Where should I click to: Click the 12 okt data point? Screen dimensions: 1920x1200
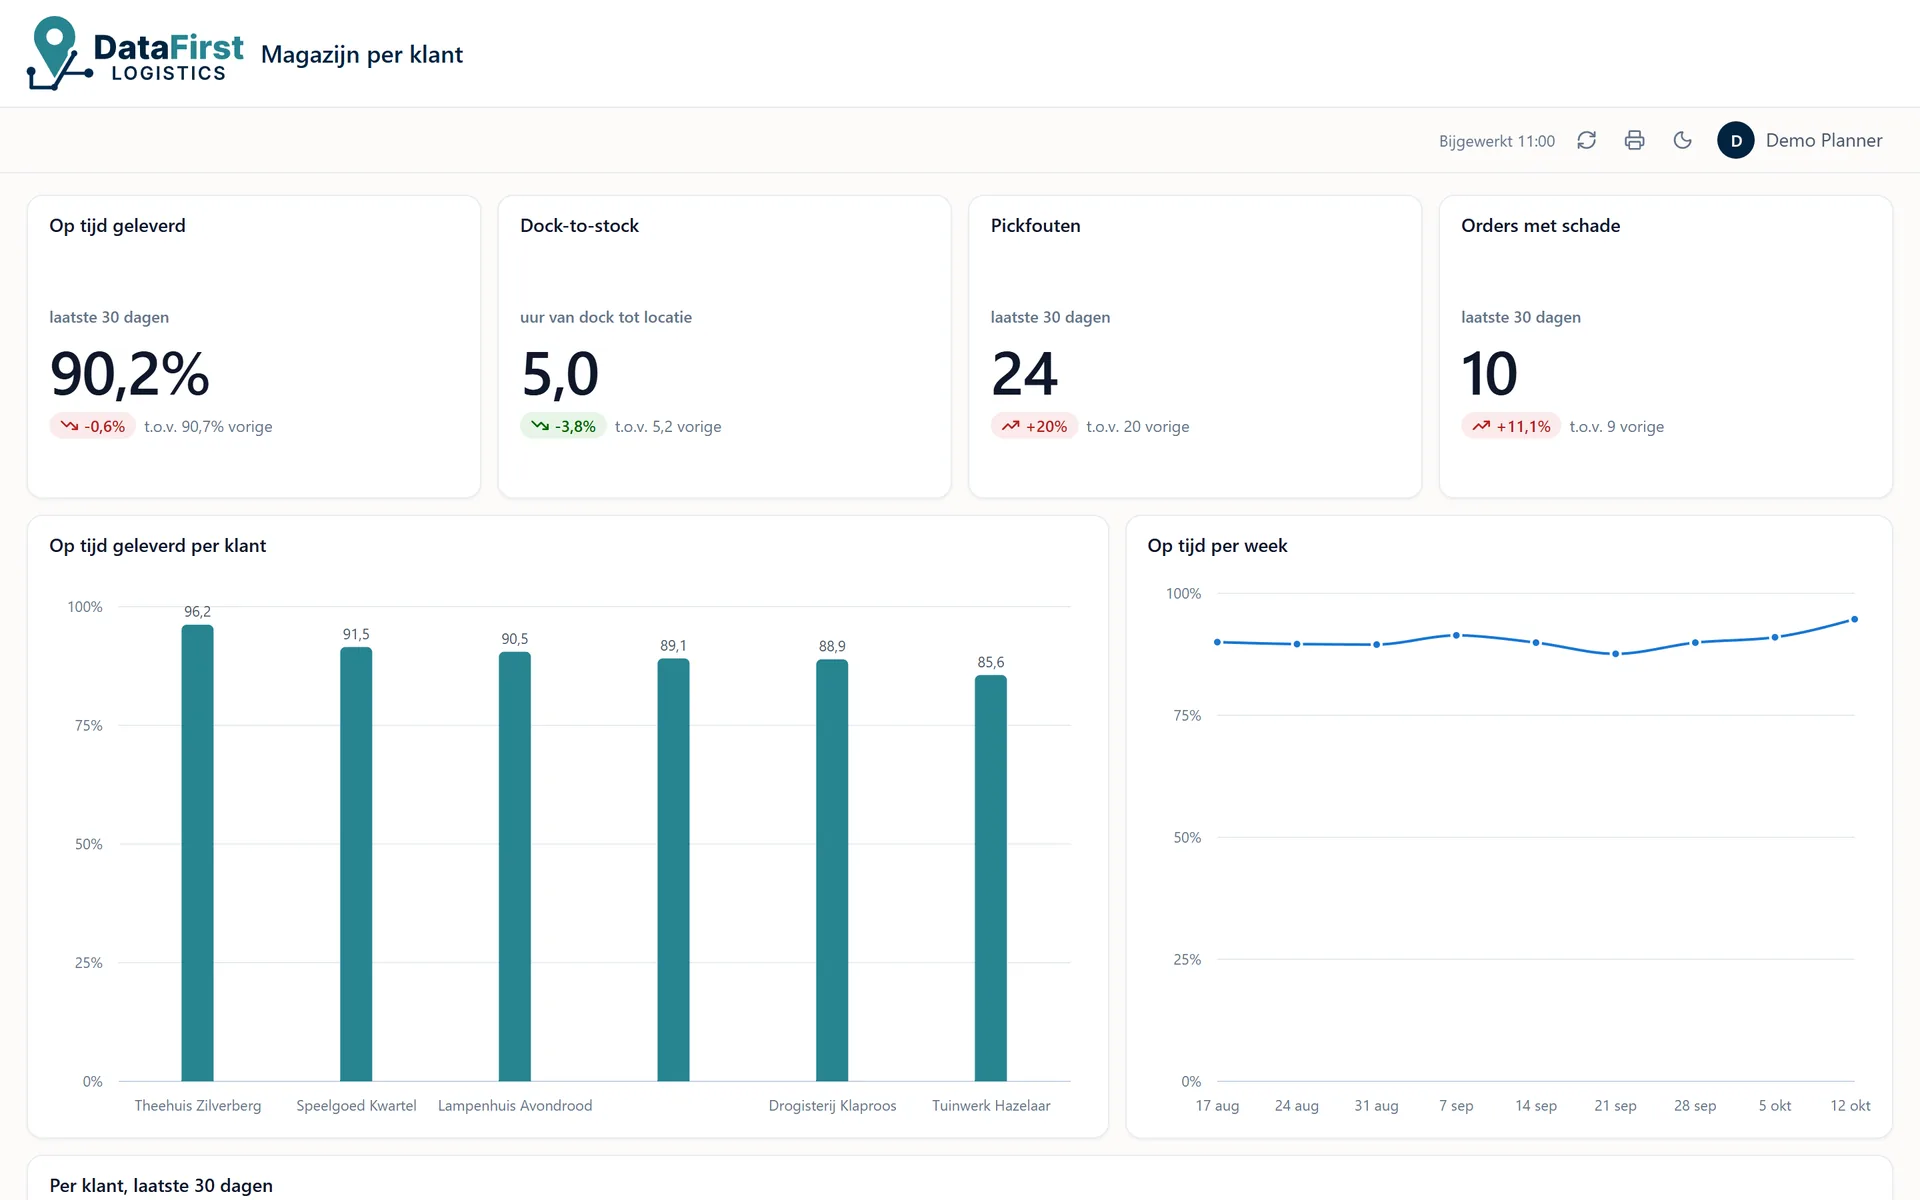point(1854,619)
